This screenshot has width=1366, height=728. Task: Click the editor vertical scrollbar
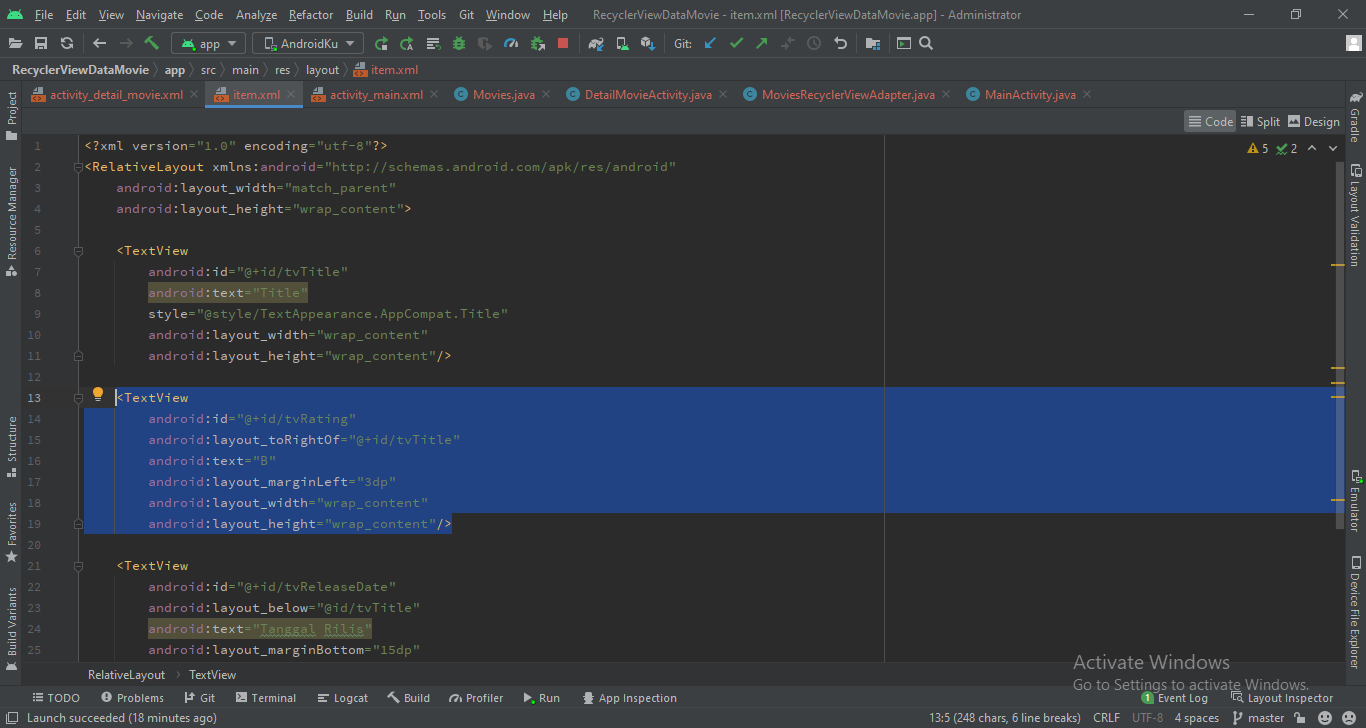tap(1338, 345)
